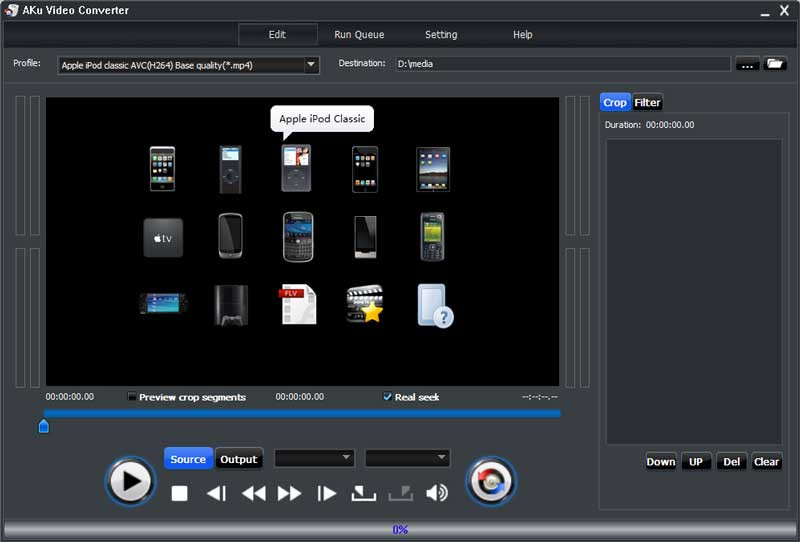
Task: Select the iPhone device profile icon
Action: pyautogui.click(x=162, y=169)
